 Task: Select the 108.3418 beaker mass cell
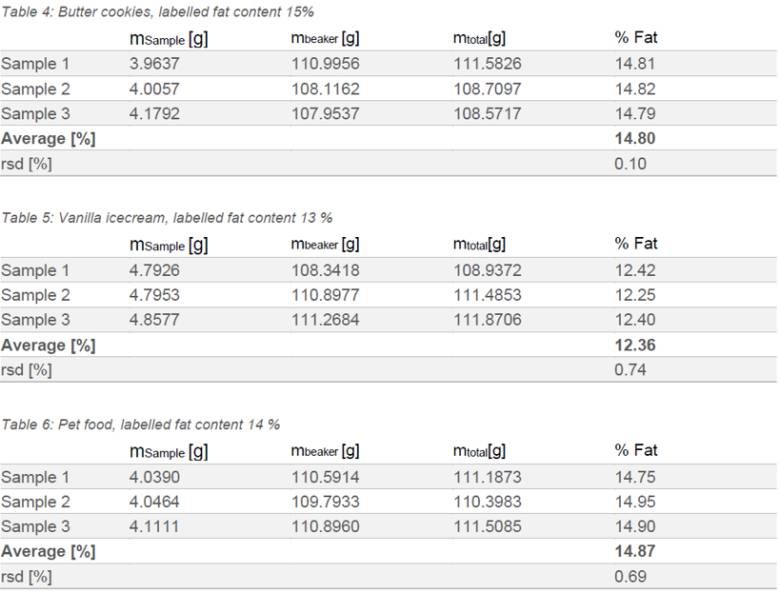325,271
